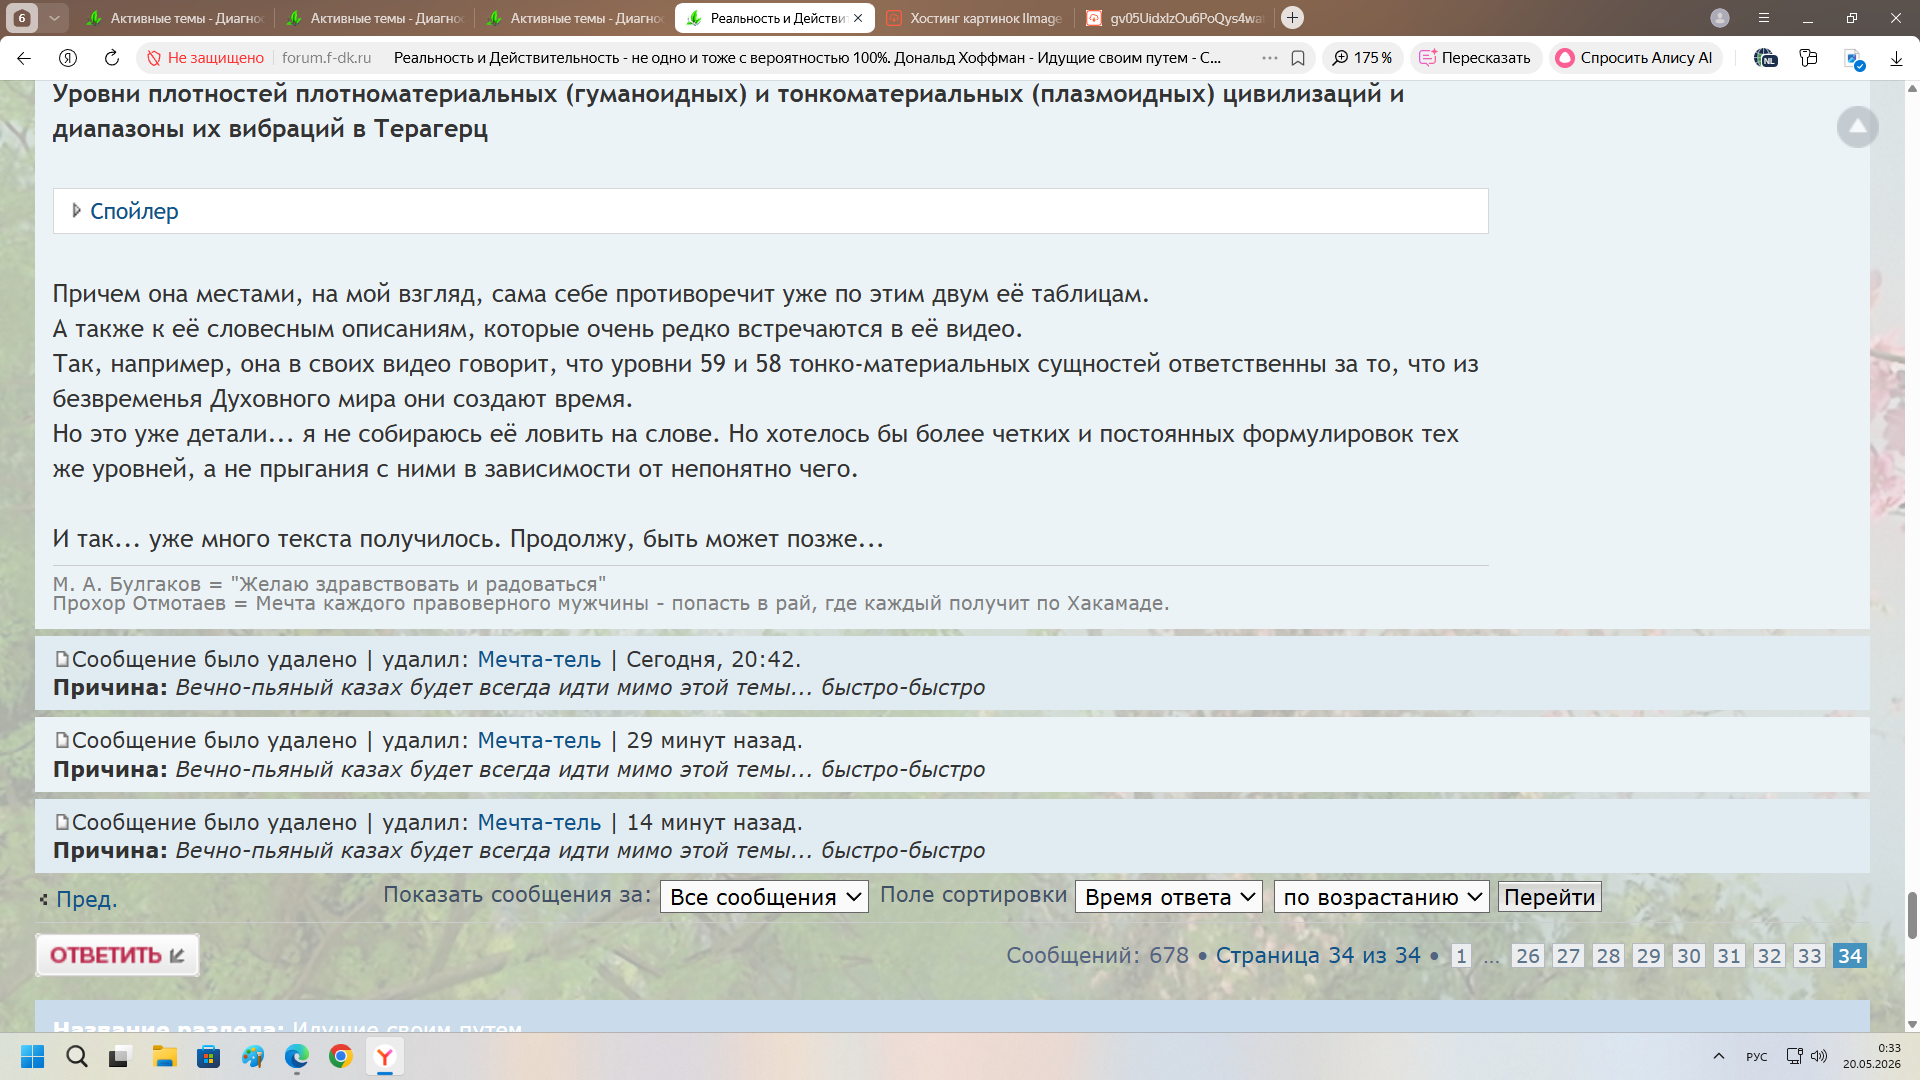Switch keyboard language 'РУС' indicator
Image resolution: width=1920 pixels, height=1080 pixels.
tap(1756, 1057)
